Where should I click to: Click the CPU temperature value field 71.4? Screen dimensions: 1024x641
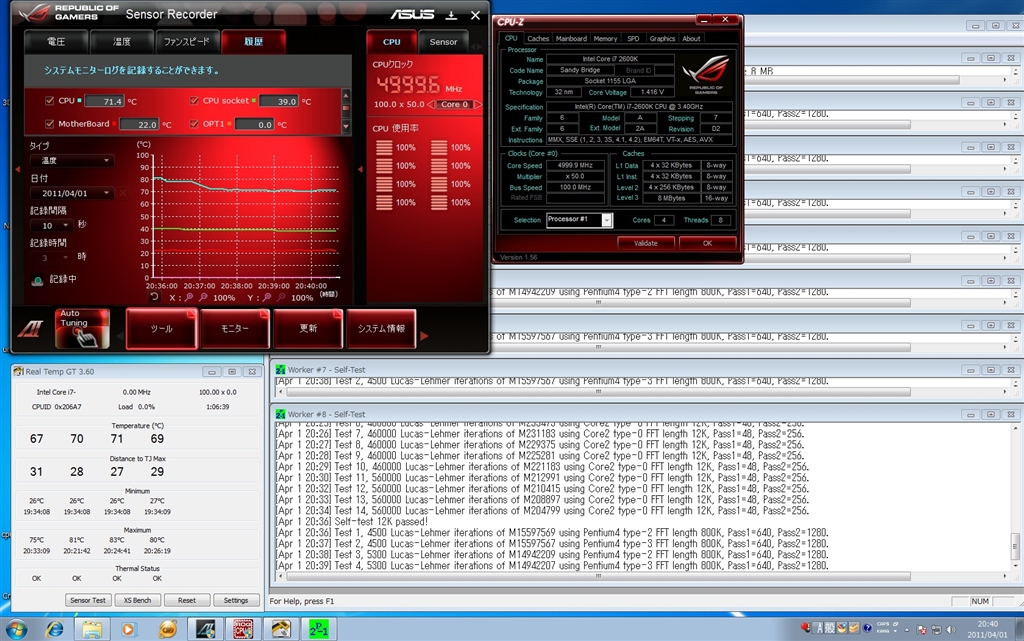[104, 101]
